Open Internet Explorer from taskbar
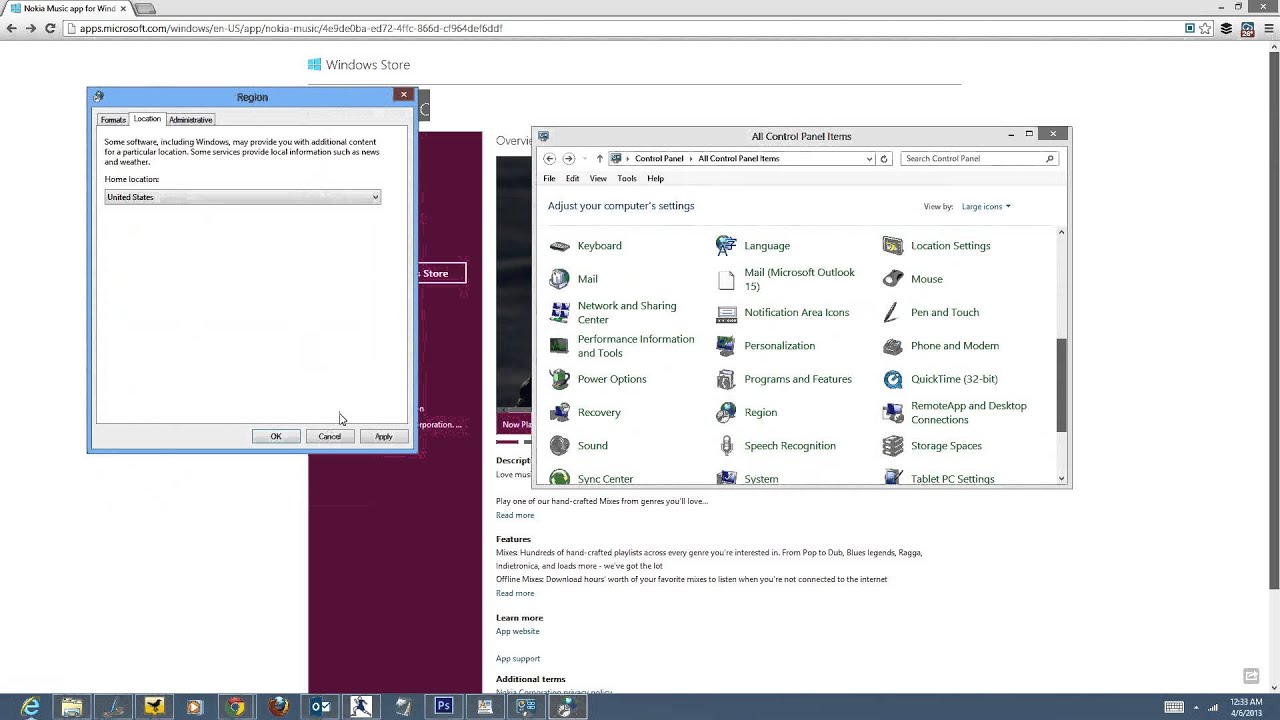 [31, 707]
